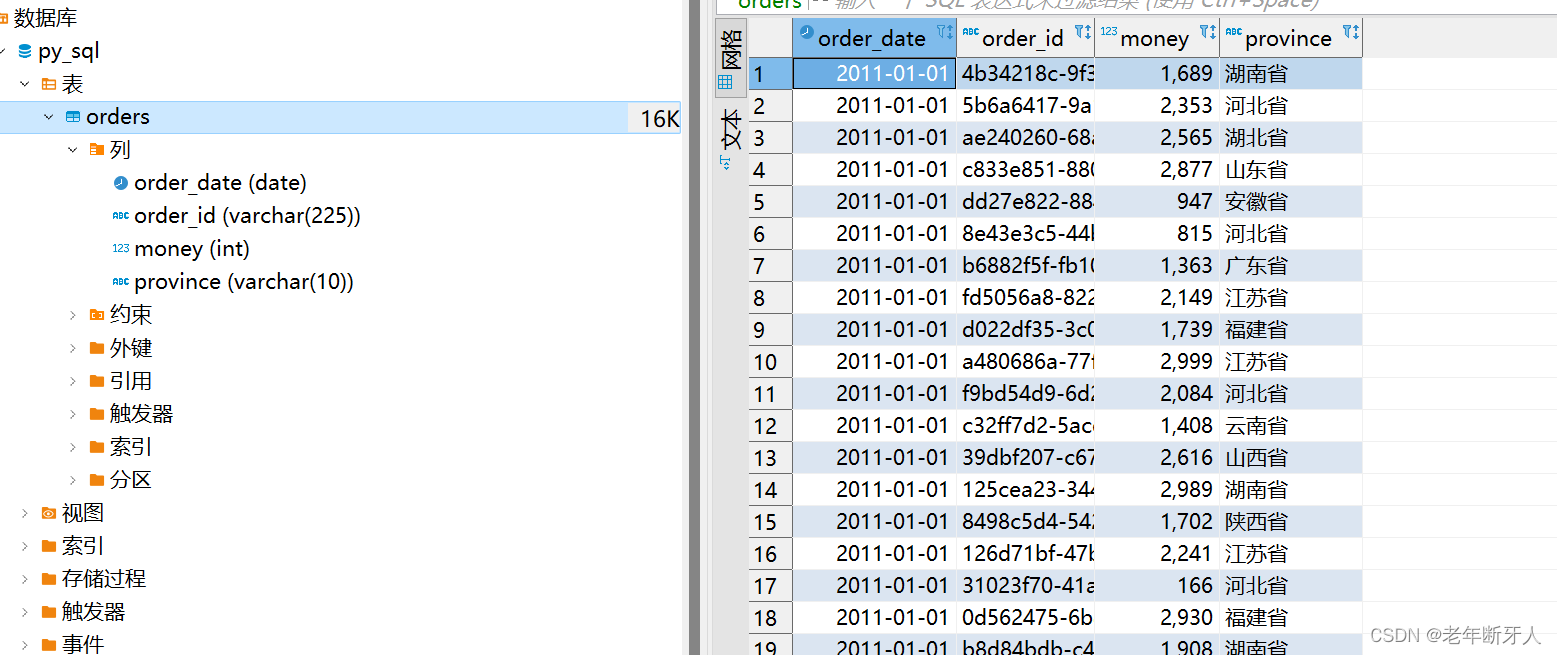Image resolution: width=1557 pixels, height=655 pixels.
Task: Click the orders table icon in tree
Action: [x=73, y=117]
